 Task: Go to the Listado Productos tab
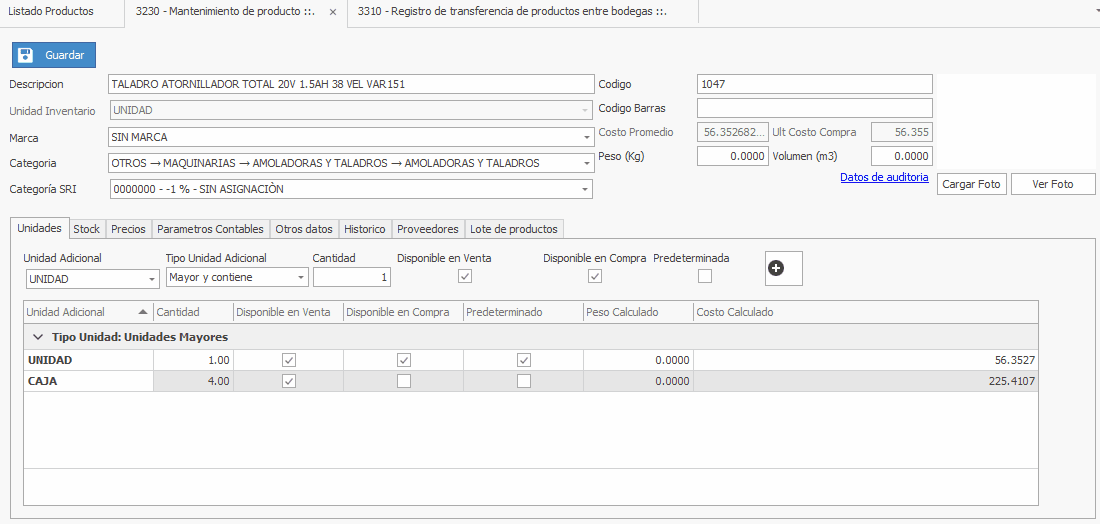click(51, 11)
